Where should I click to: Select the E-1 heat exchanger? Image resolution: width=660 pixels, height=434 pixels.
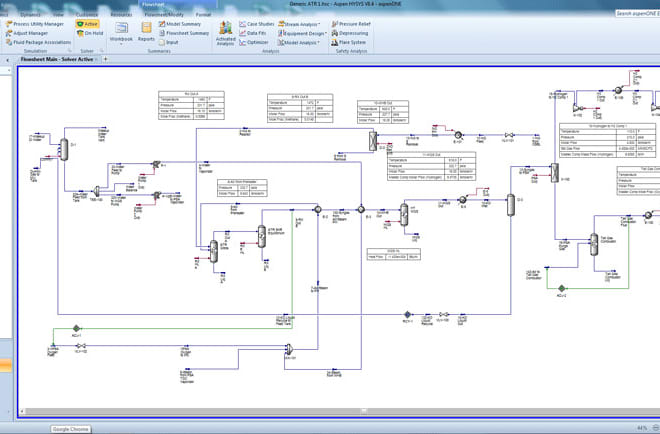[361, 209]
